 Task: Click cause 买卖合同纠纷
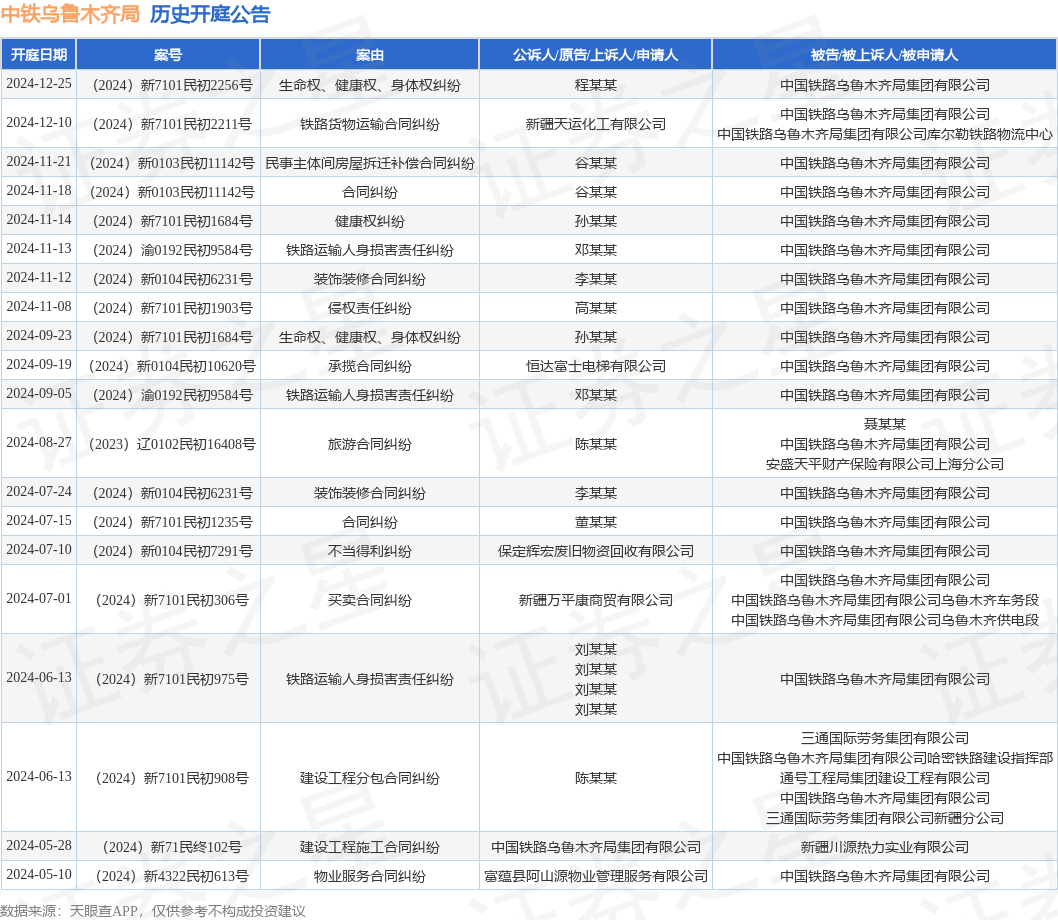click(x=370, y=600)
